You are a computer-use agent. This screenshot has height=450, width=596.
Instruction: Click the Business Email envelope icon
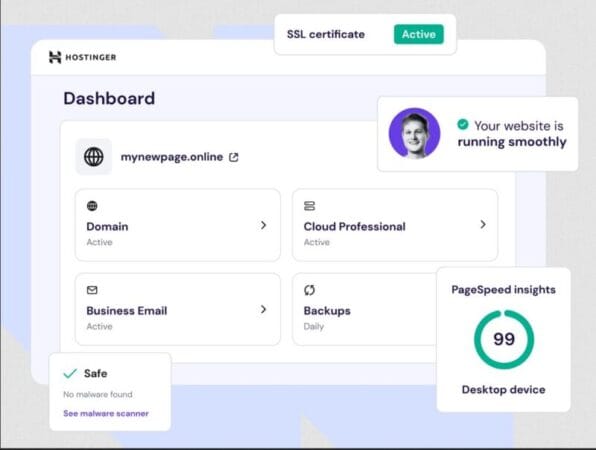pos(92,290)
